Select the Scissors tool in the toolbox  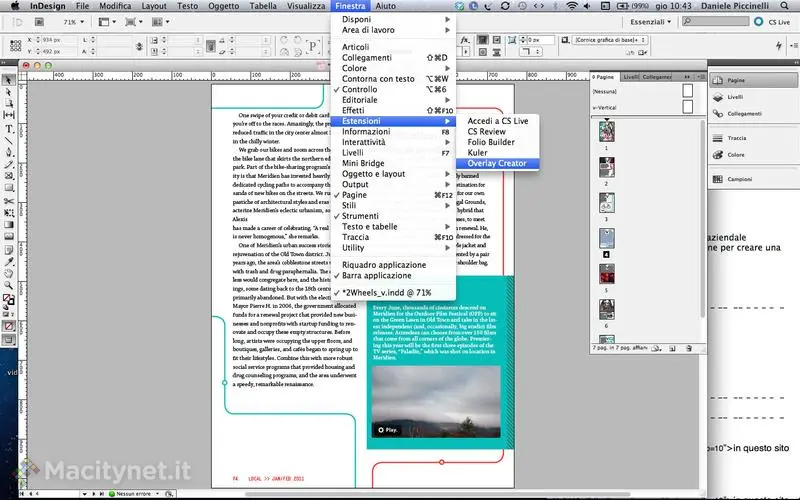[9, 200]
